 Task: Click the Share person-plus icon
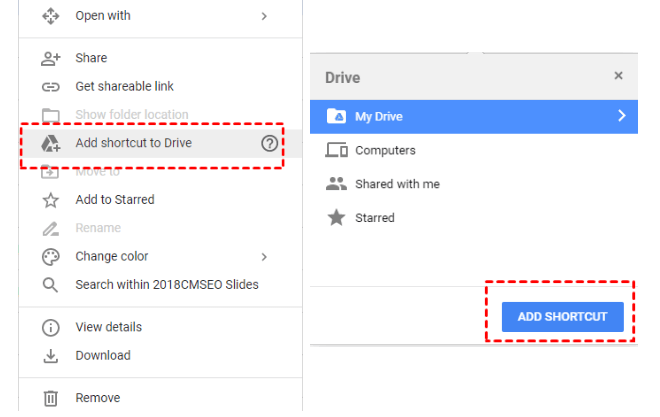tap(51, 58)
